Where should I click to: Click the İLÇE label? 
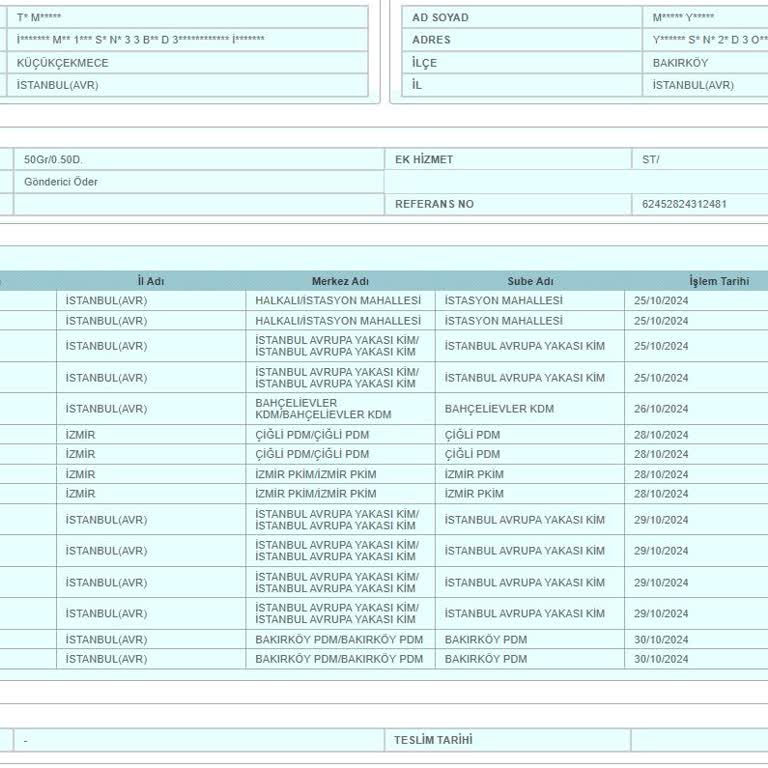424,63
